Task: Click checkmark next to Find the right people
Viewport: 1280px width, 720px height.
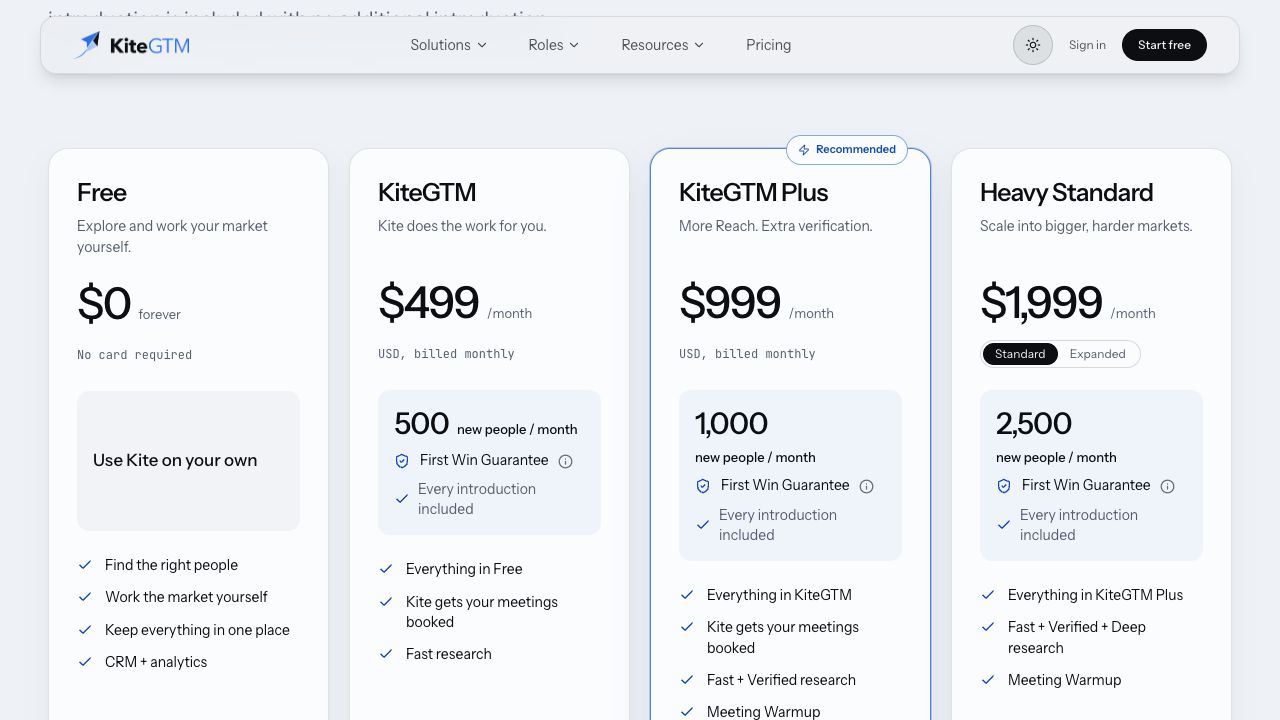Action: pyautogui.click(x=85, y=565)
